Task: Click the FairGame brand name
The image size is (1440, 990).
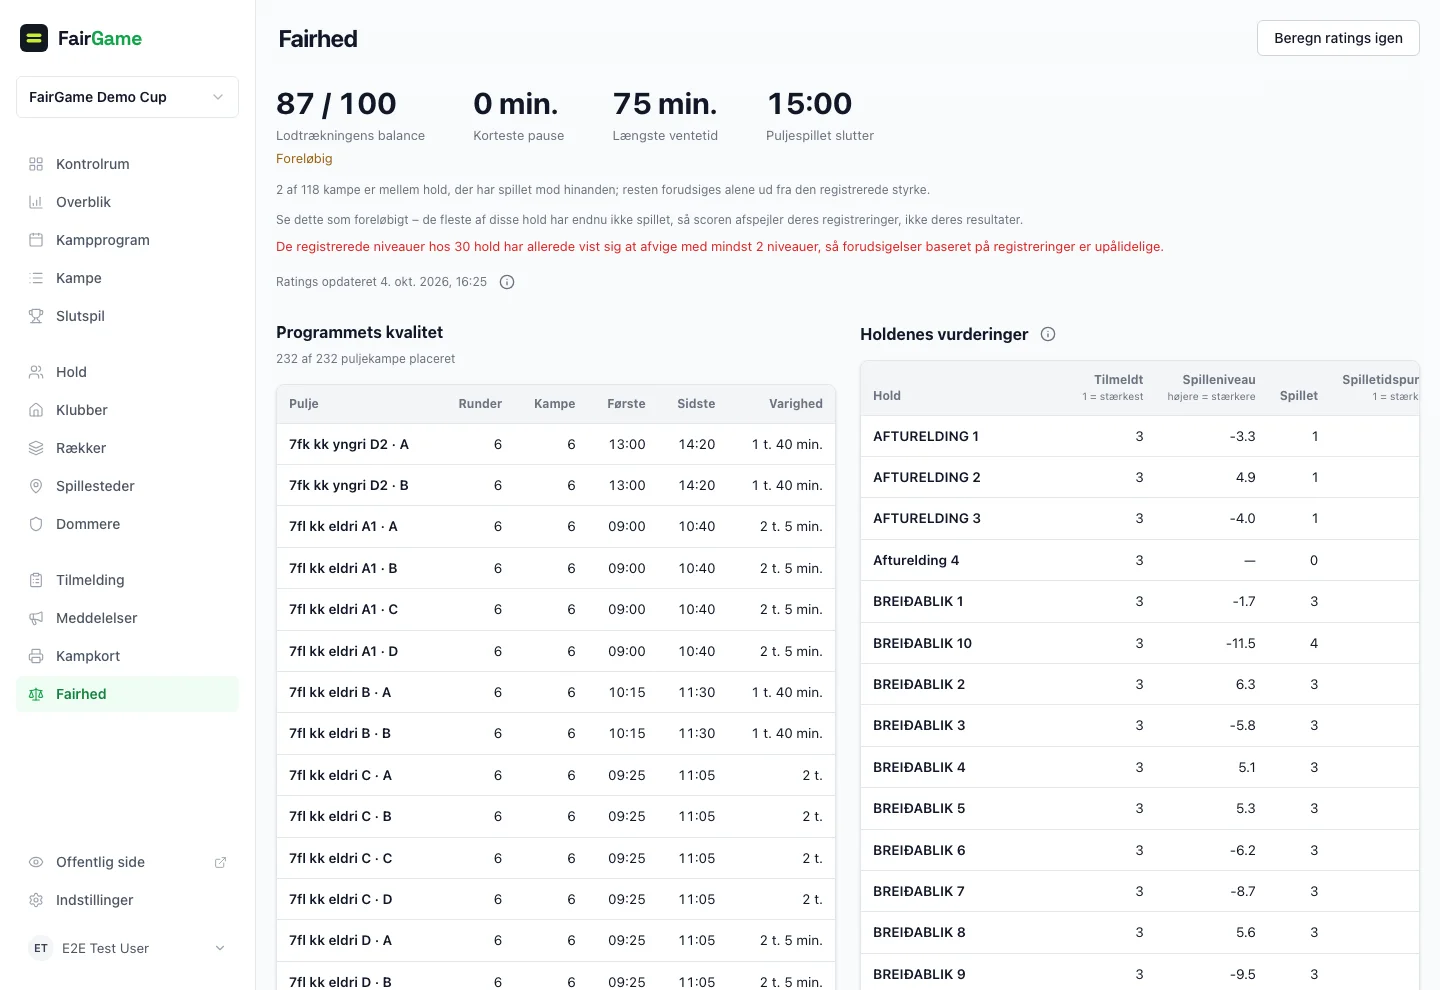Action: (x=100, y=38)
